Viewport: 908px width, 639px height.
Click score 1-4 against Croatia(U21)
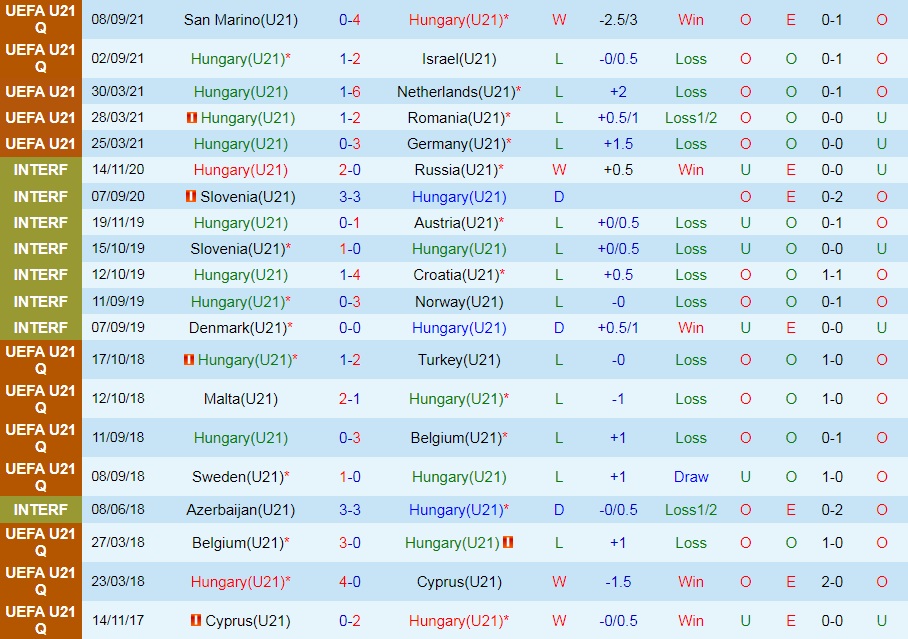[x=350, y=275]
